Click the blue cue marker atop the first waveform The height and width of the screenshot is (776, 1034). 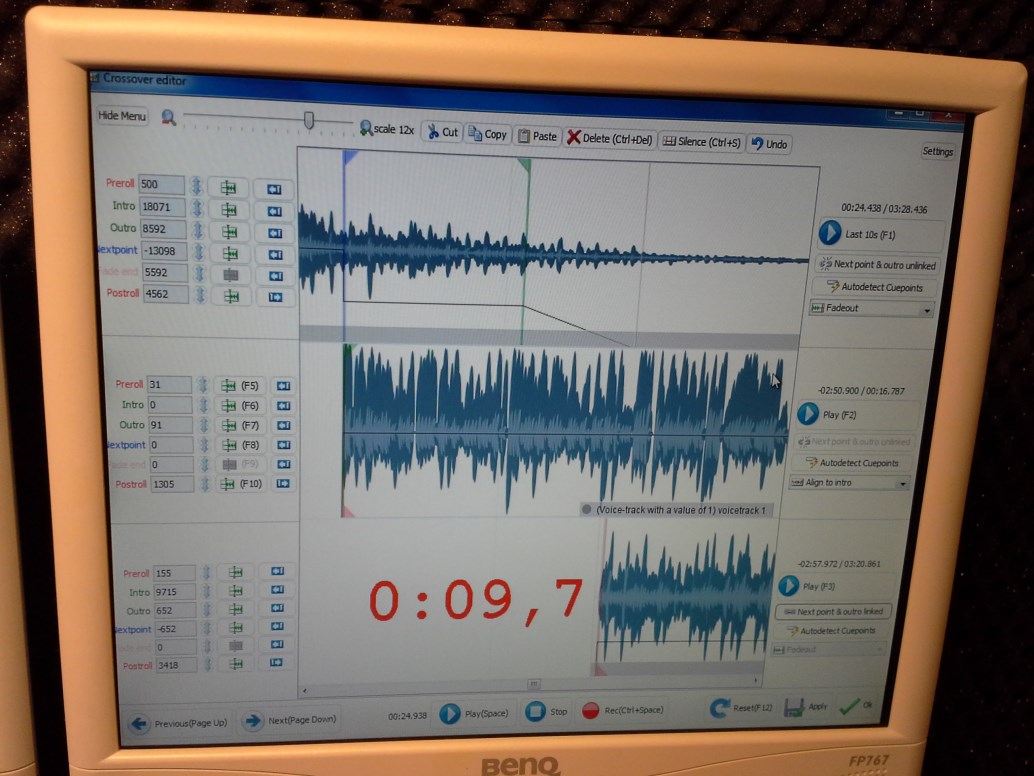pyautogui.click(x=350, y=157)
